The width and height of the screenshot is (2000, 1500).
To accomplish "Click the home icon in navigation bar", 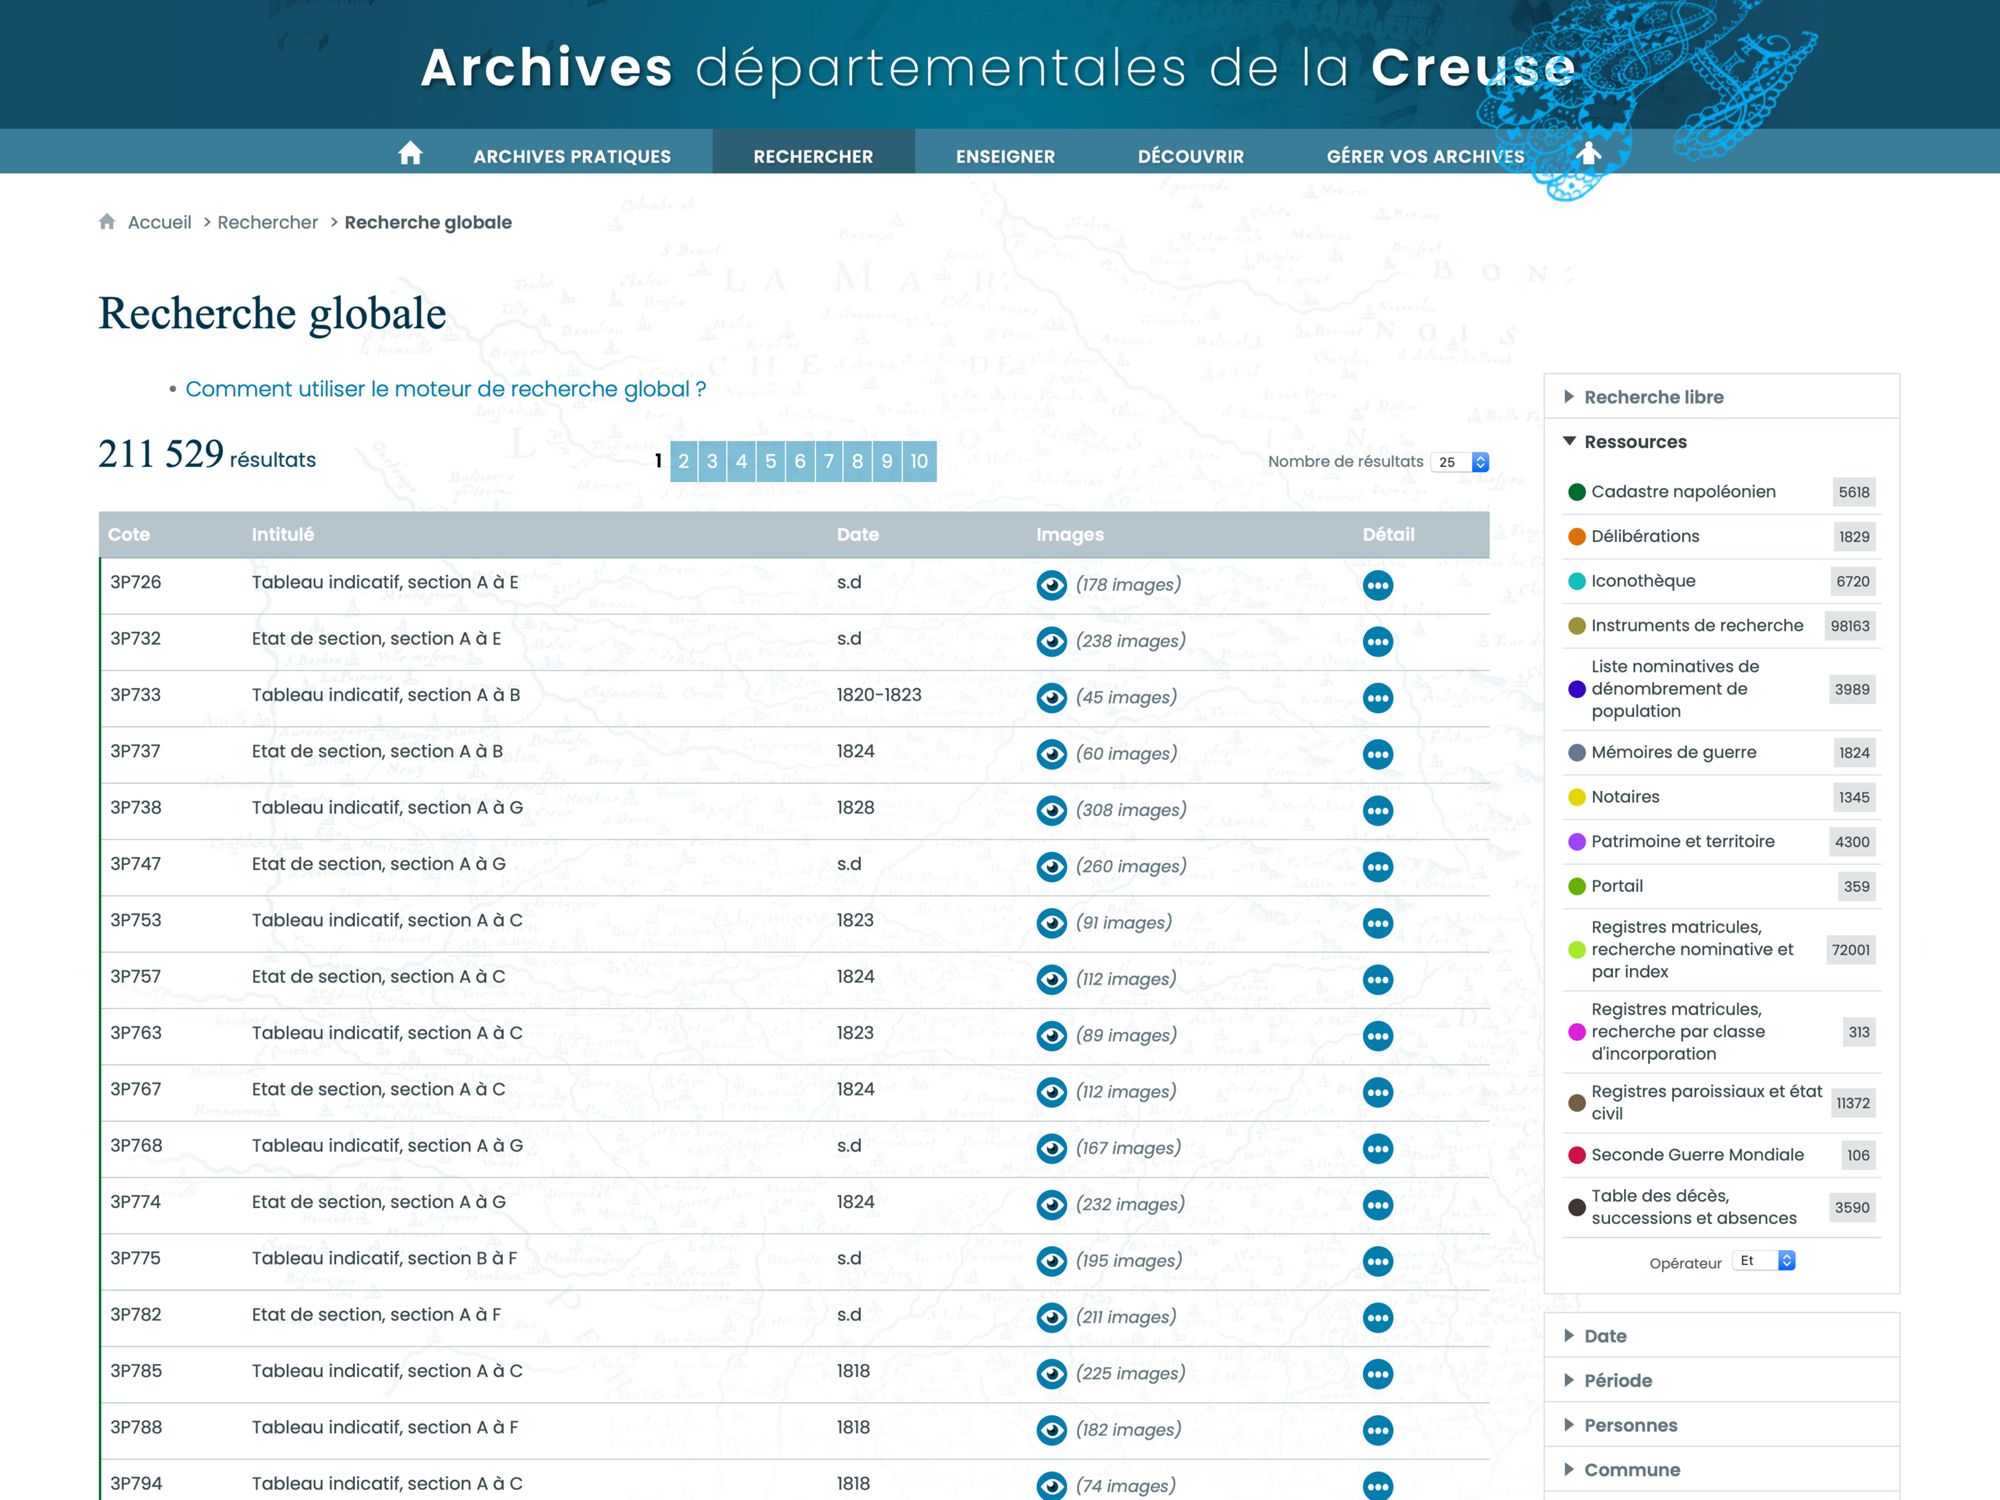I will pos(410,154).
